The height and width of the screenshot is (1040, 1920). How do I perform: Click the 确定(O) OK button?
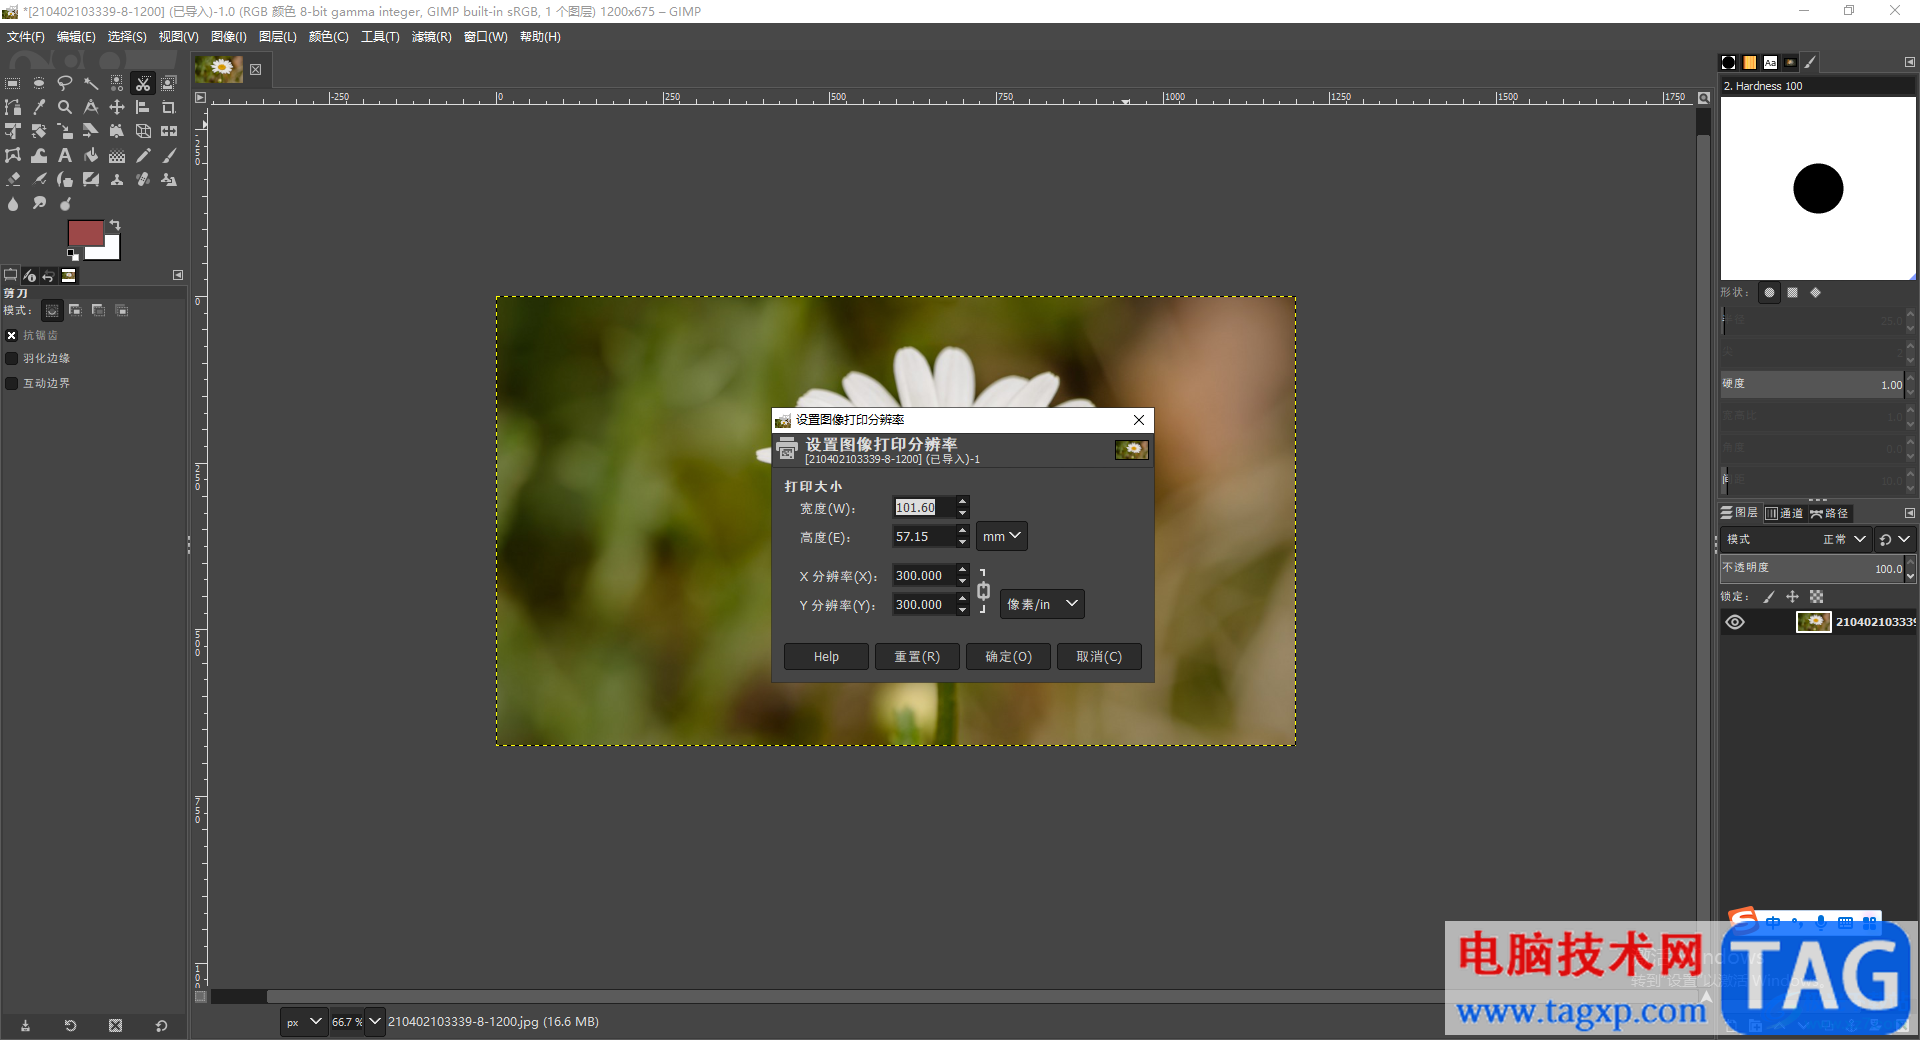pyautogui.click(x=1008, y=657)
